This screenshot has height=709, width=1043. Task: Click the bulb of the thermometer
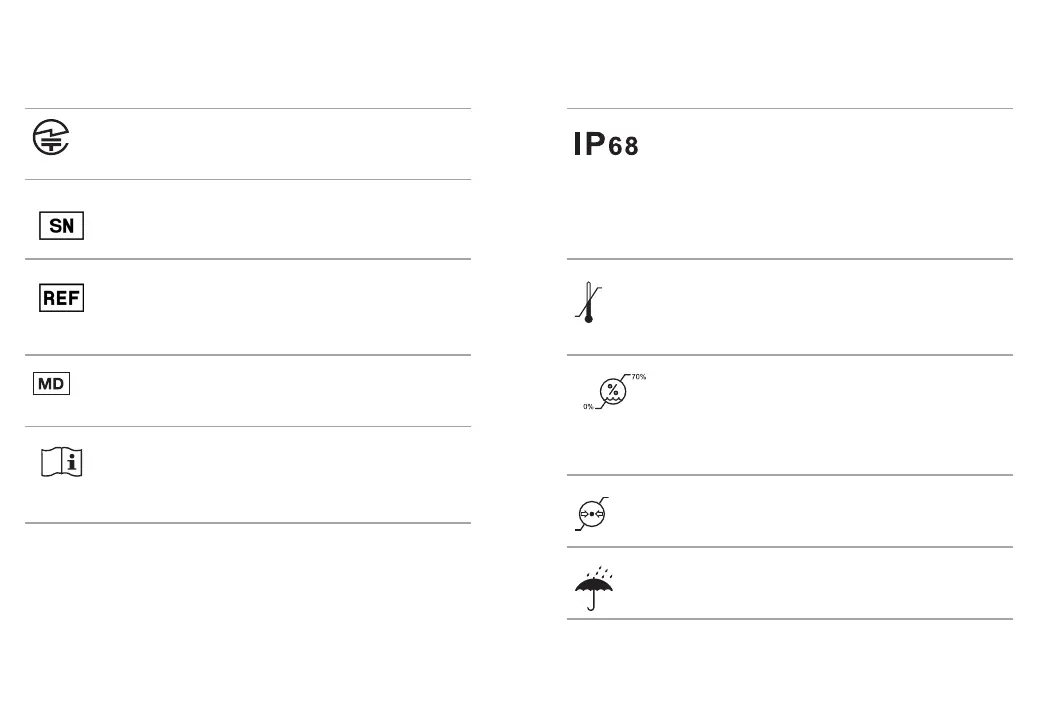click(589, 319)
